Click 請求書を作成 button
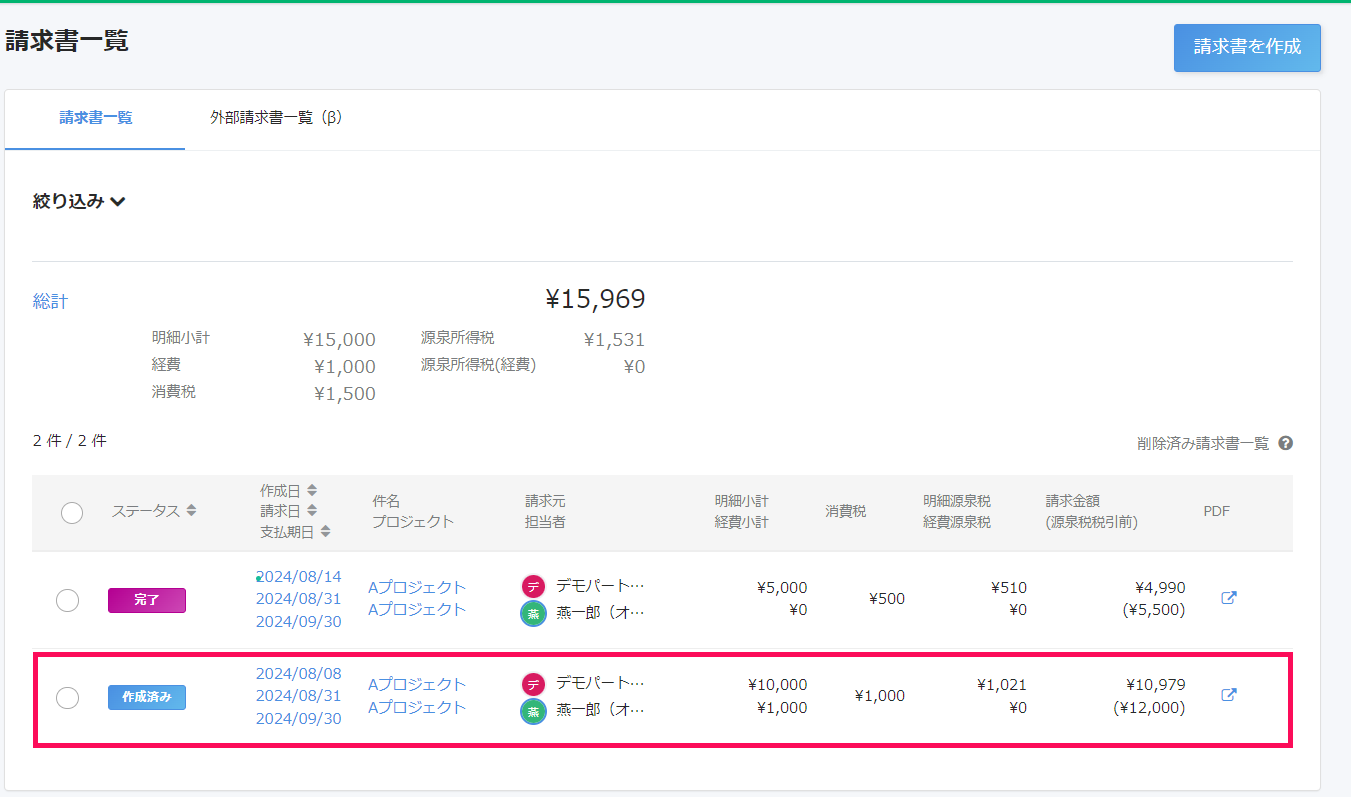The width and height of the screenshot is (1351, 797). point(1247,47)
